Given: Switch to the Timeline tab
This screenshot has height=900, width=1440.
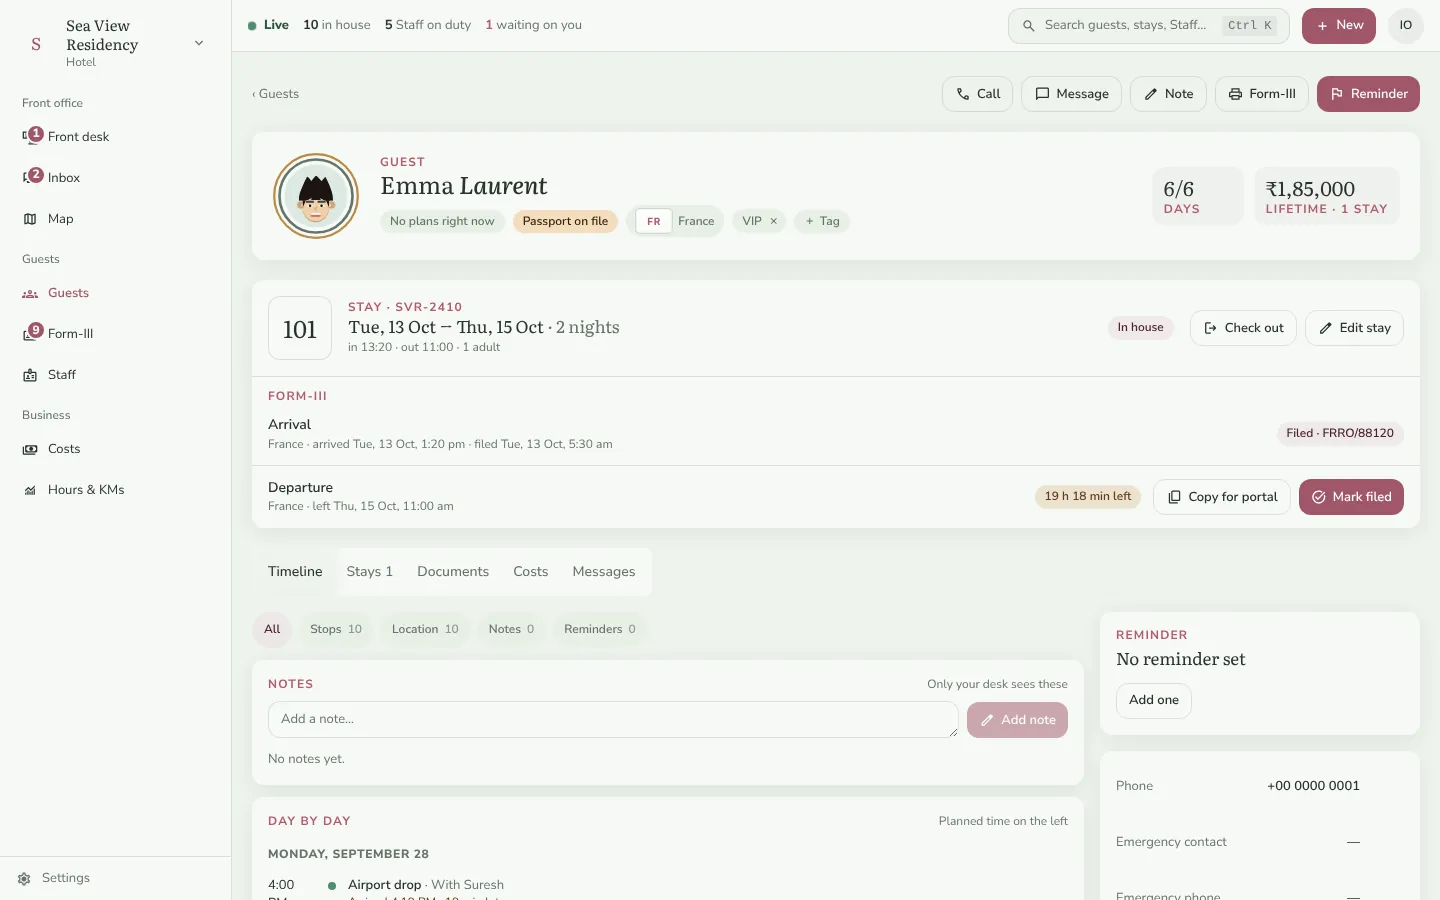Looking at the screenshot, I should tap(295, 572).
